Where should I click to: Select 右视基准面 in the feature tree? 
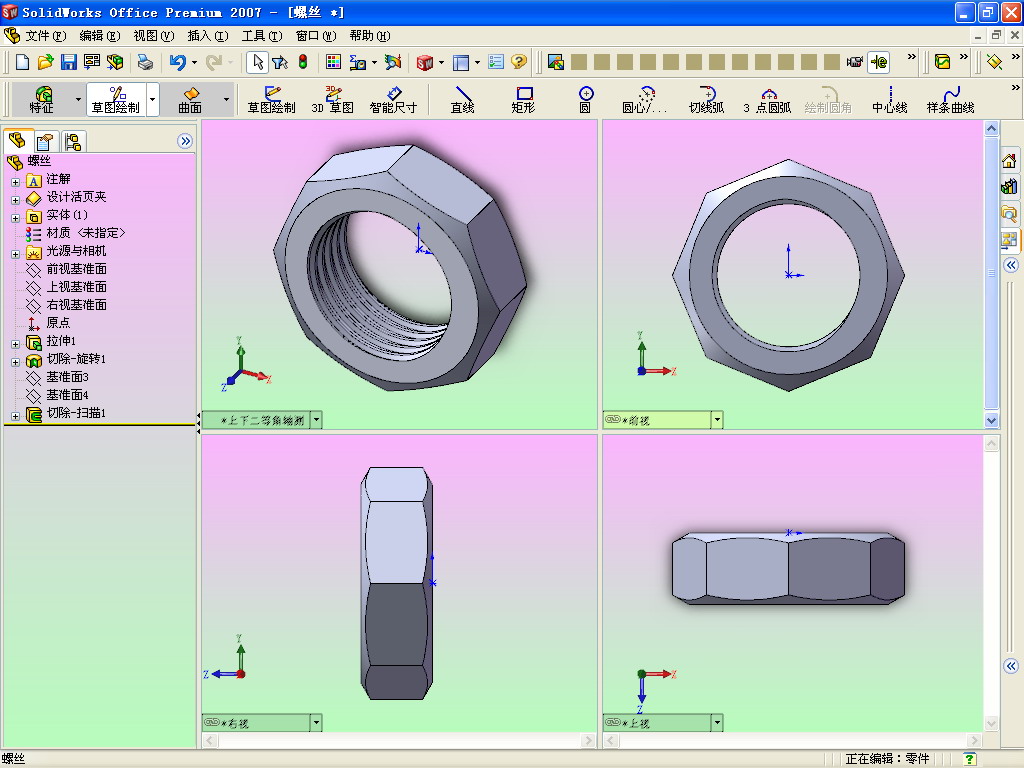click(76, 305)
